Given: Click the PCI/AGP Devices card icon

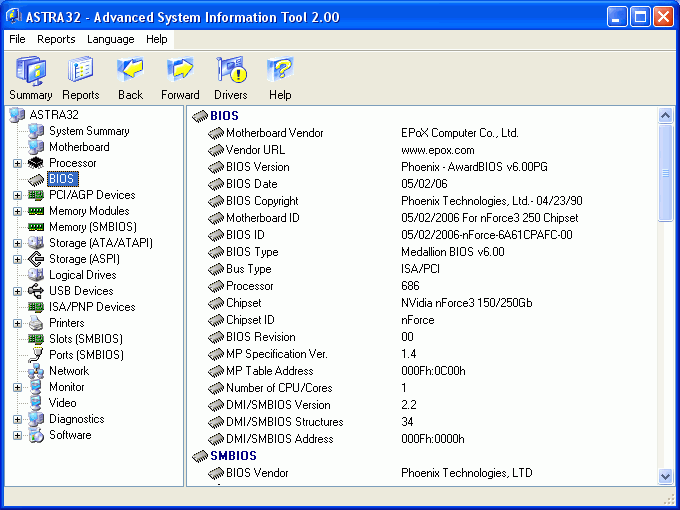Looking at the screenshot, I should (36, 195).
